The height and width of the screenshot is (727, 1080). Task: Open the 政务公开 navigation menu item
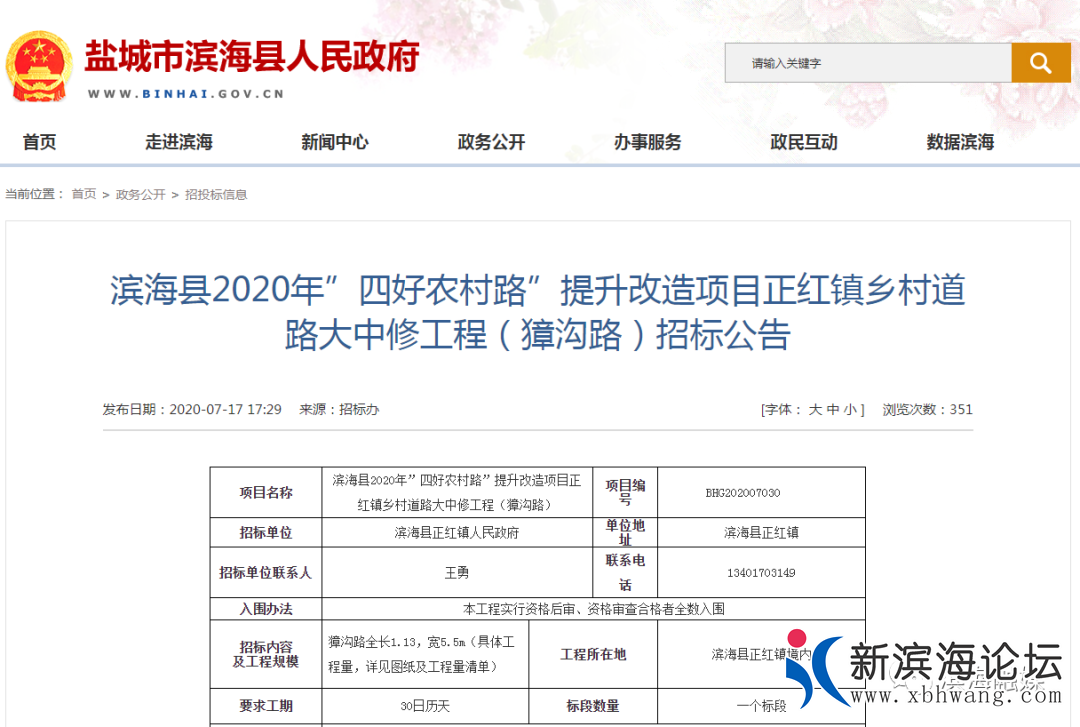[x=489, y=142]
